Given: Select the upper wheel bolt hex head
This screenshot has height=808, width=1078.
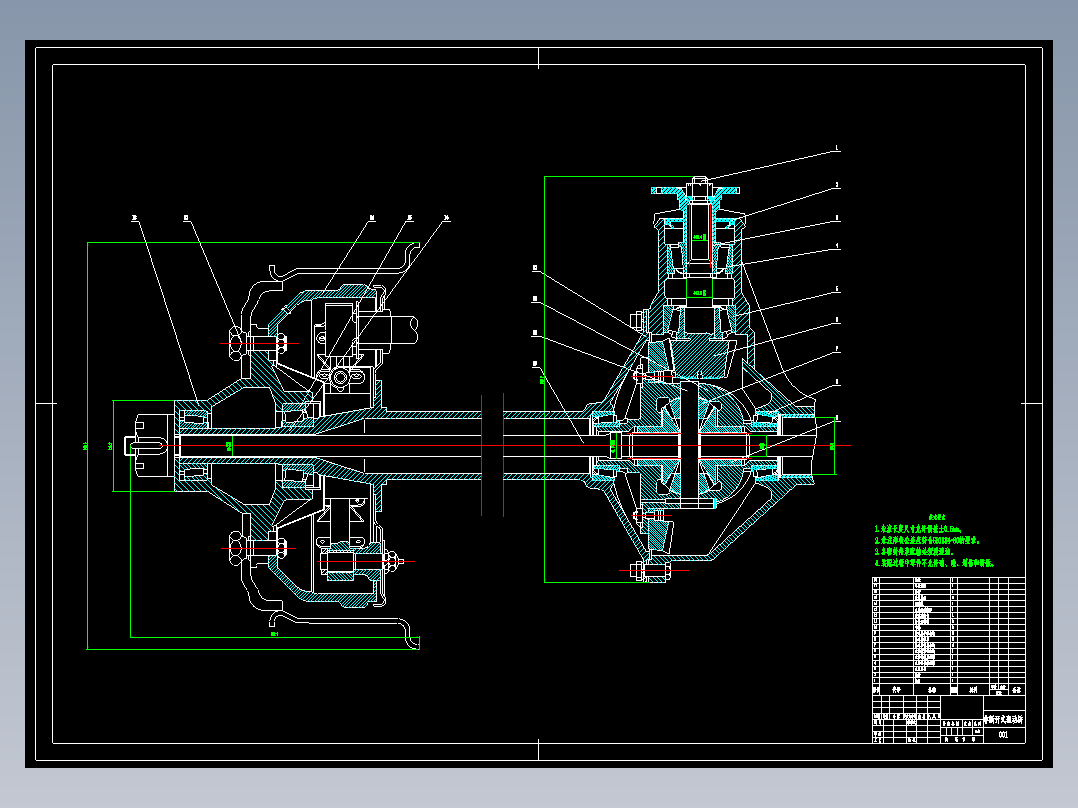Looking at the screenshot, I should (x=236, y=343).
